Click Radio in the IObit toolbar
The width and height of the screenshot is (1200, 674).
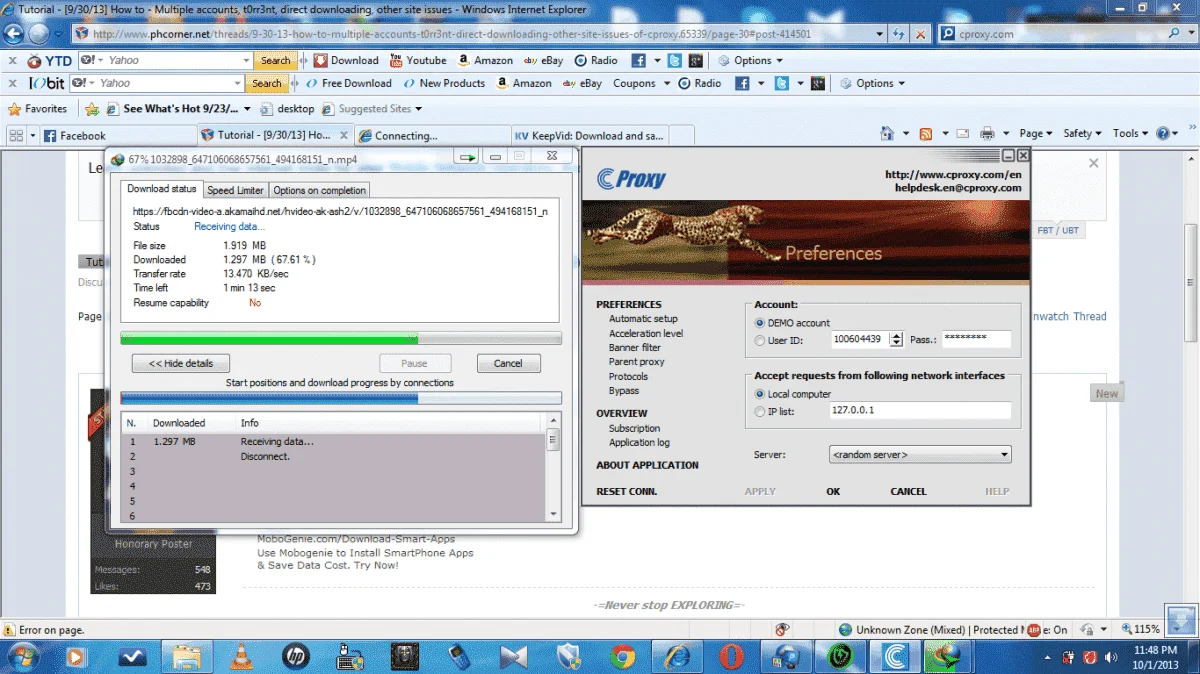(700, 83)
